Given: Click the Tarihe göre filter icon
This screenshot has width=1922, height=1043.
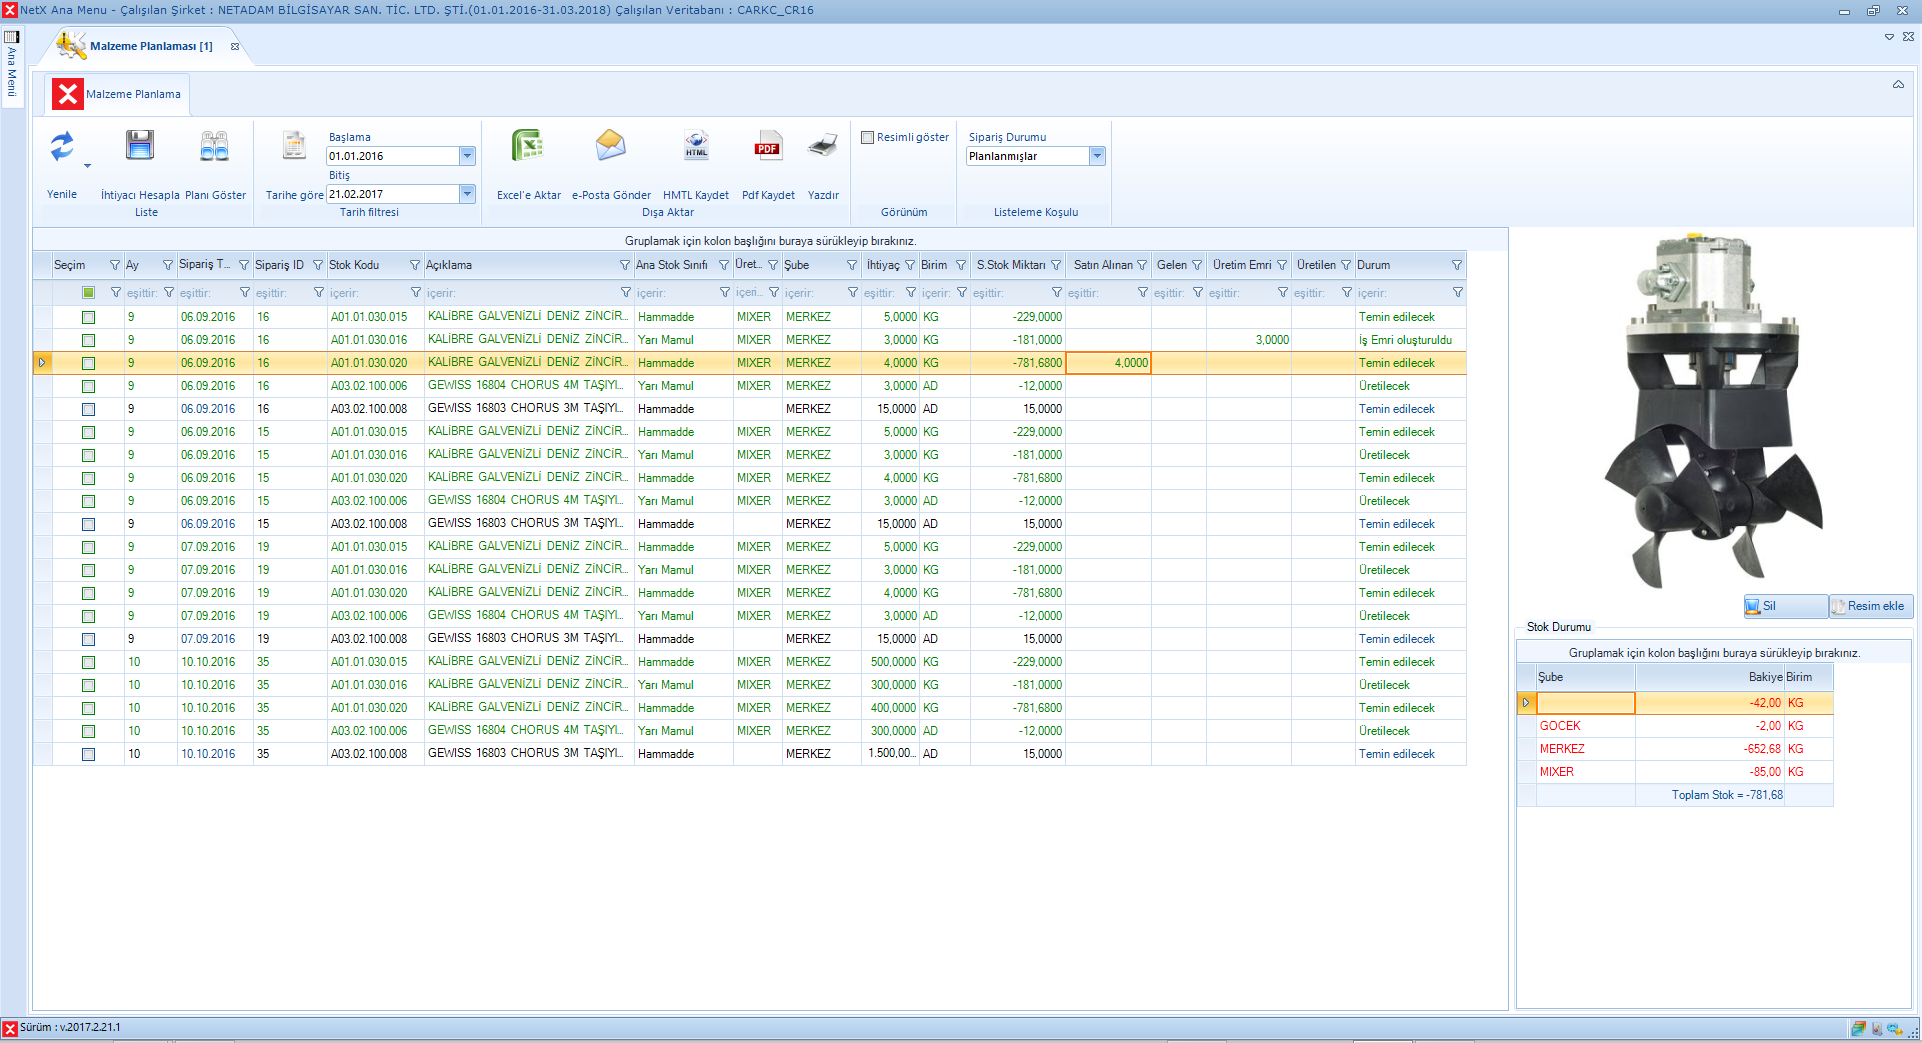Looking at the screenshot, I should [x=294, y=146].
